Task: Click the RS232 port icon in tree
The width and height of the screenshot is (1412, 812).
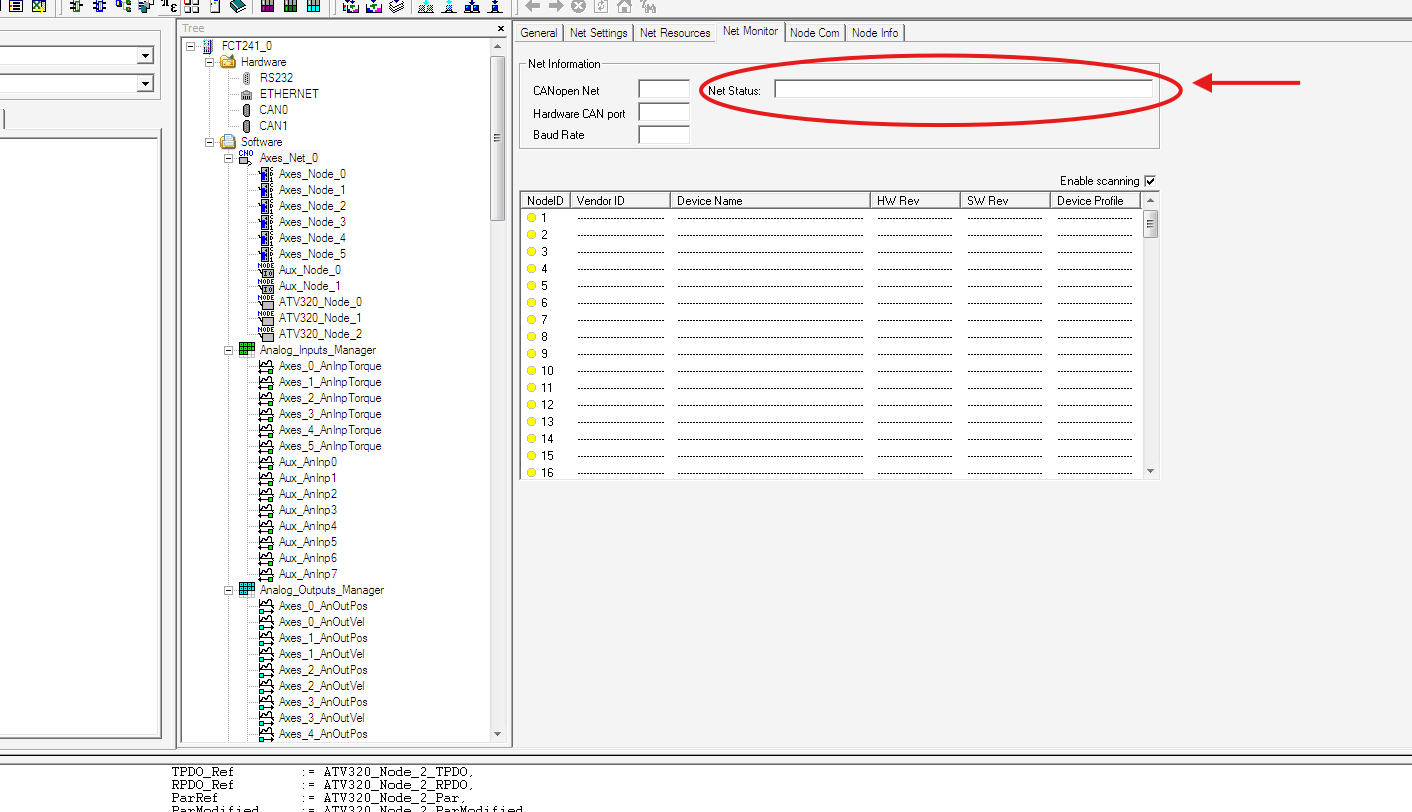Action: point(247,78)
